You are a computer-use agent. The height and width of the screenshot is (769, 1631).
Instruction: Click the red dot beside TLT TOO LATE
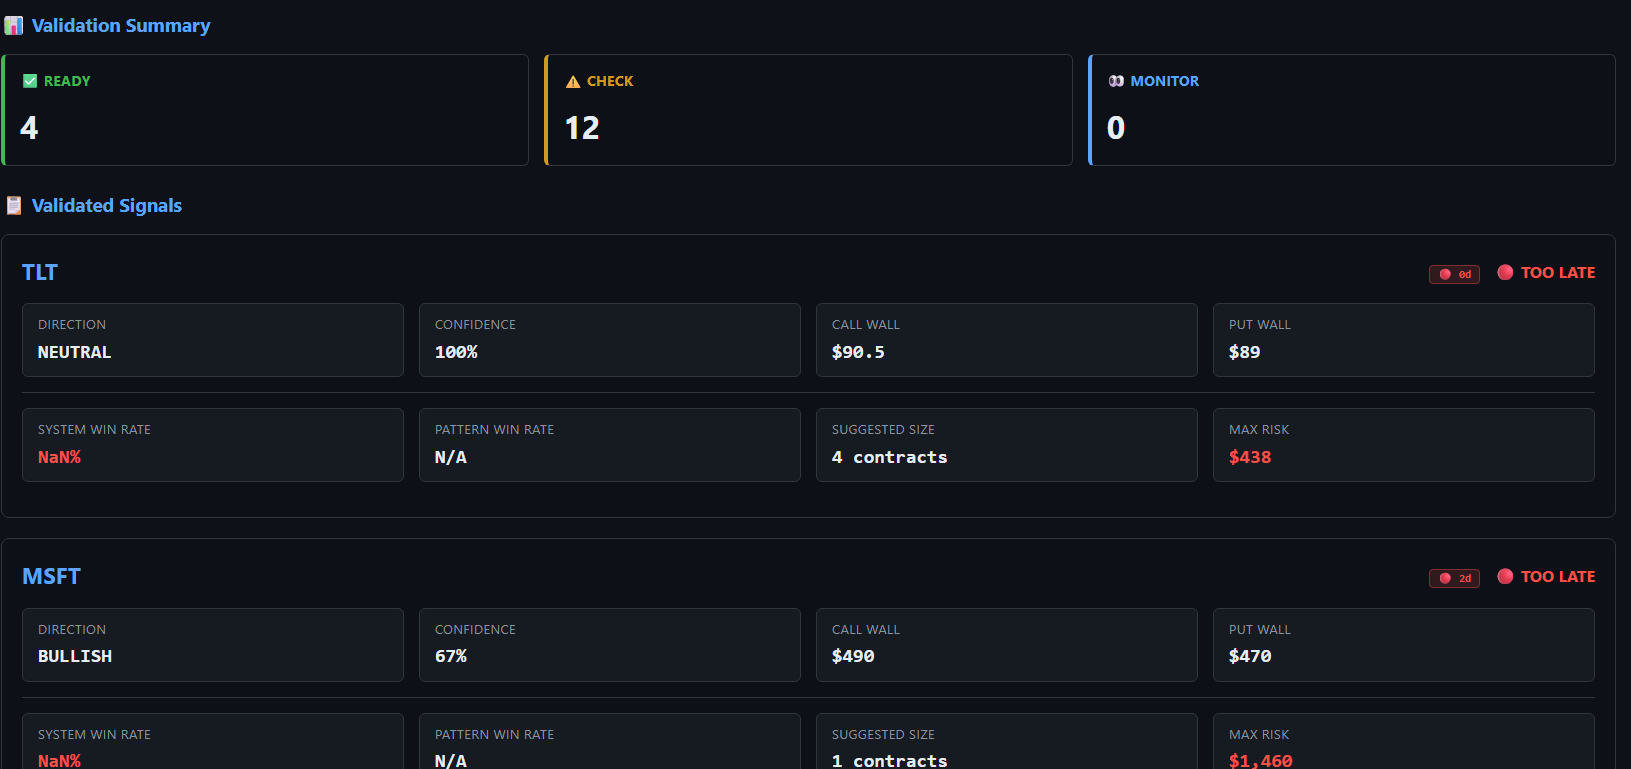click(1505, 272)
